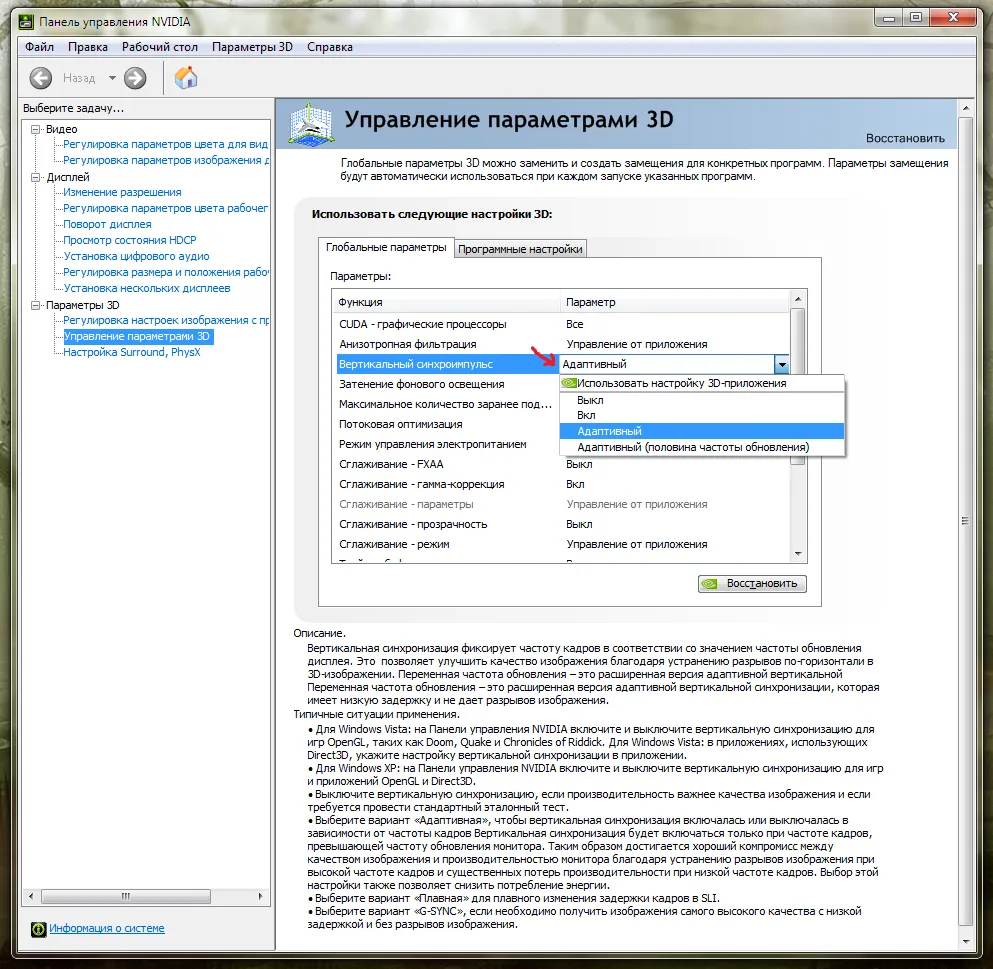Switch to Глобальные параметры tab
This screenshot has height=969, width=993.
coord(386,247)
